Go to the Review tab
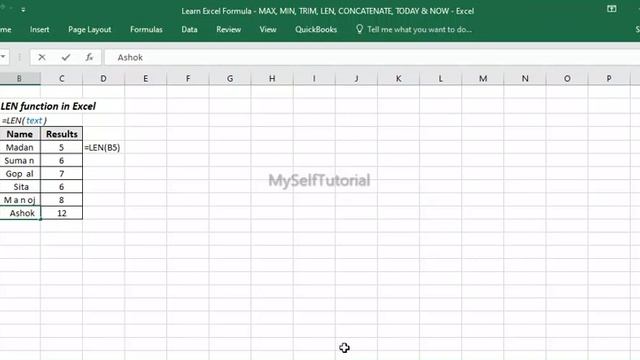The image size is (640, 360). 229,29
